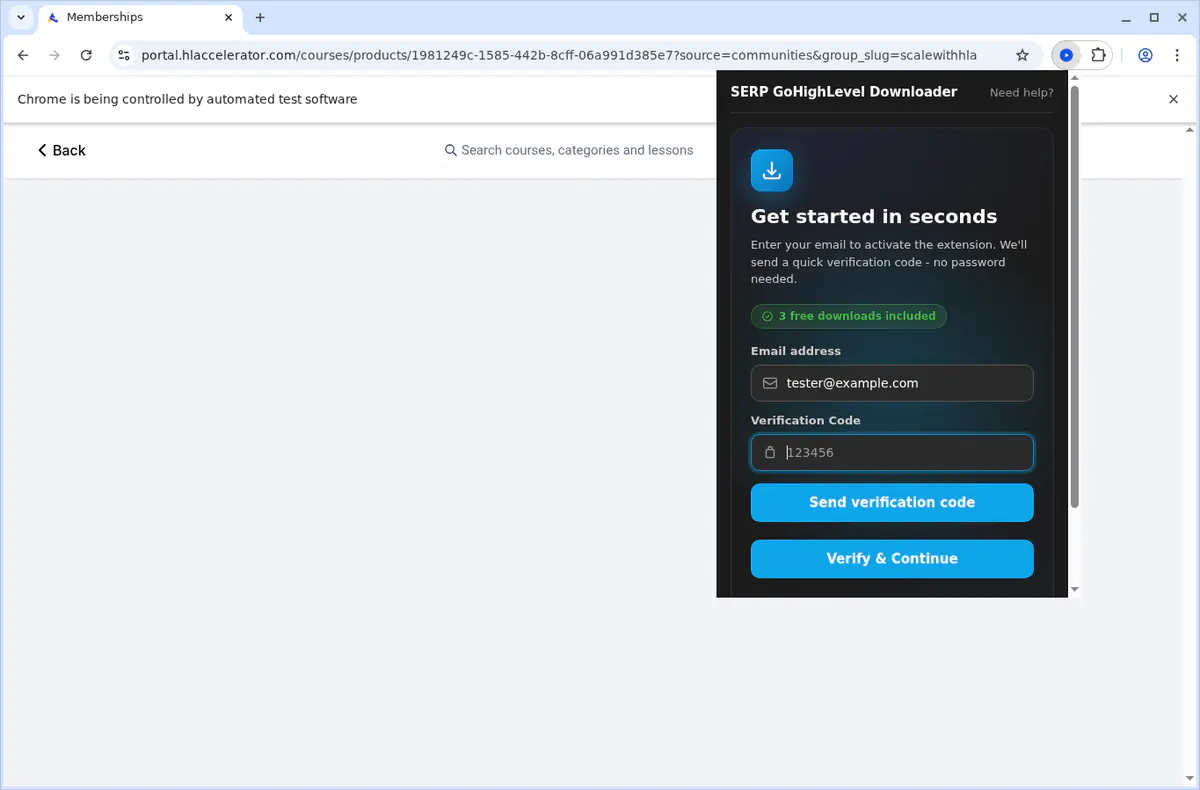Click the Get started in seconds heading
1200x790 pixels.
(x=874, y=216)
